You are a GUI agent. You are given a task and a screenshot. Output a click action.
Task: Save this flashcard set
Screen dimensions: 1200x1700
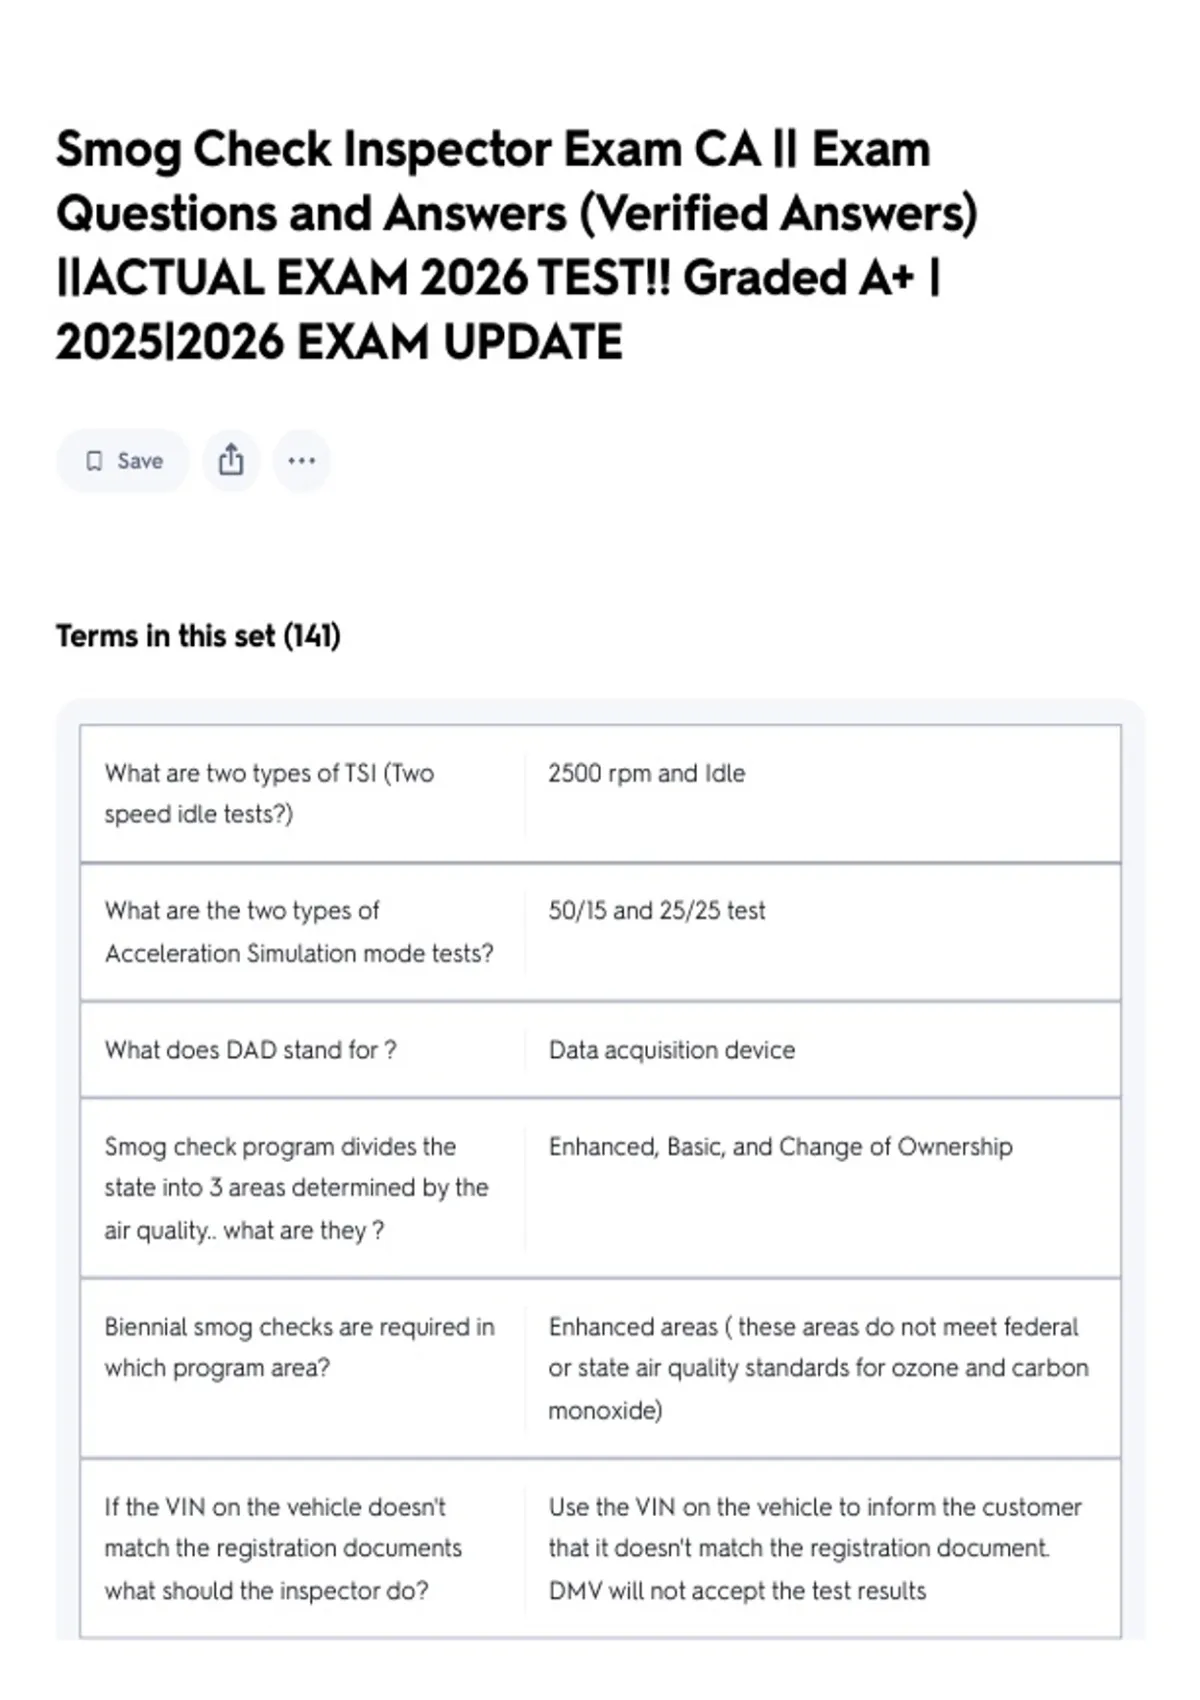123,461
